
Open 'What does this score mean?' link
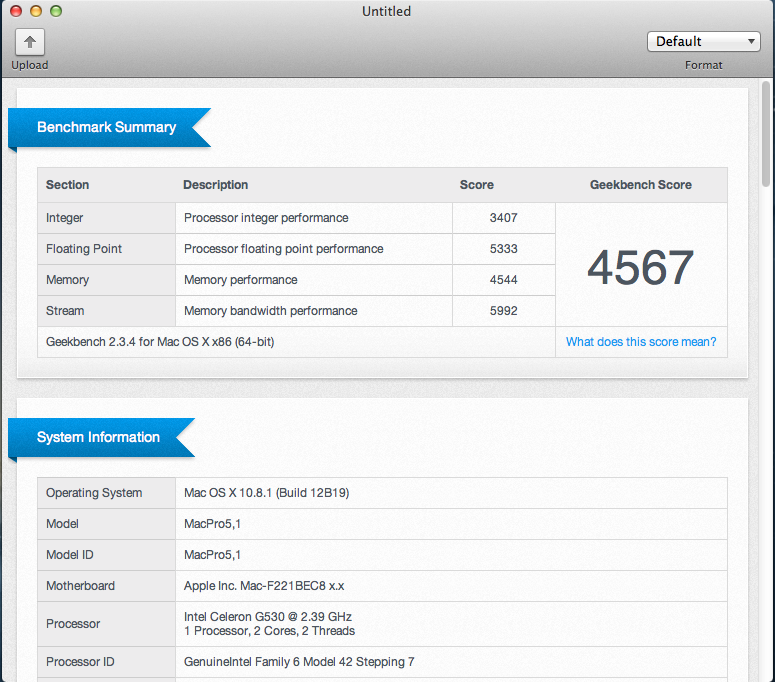point(641,341)
